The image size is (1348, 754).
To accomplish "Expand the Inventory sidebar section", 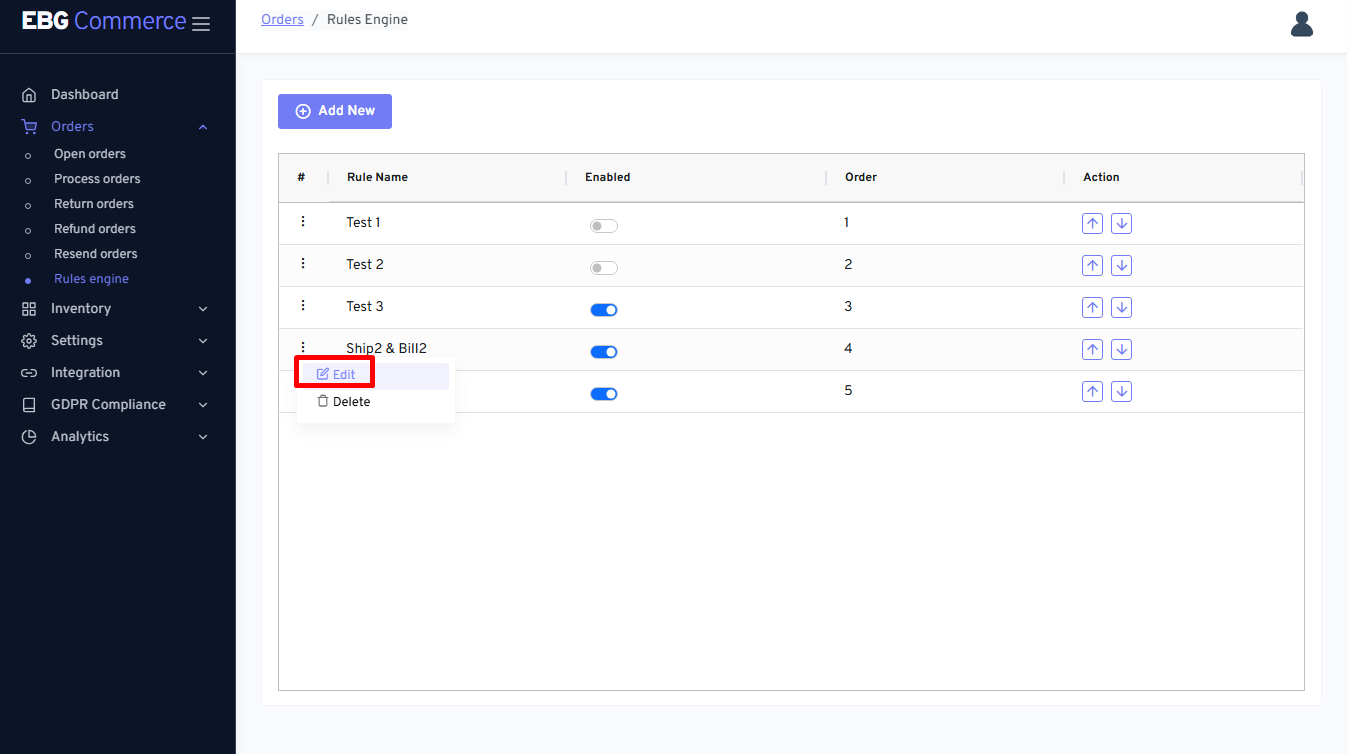I will (116, 309).
